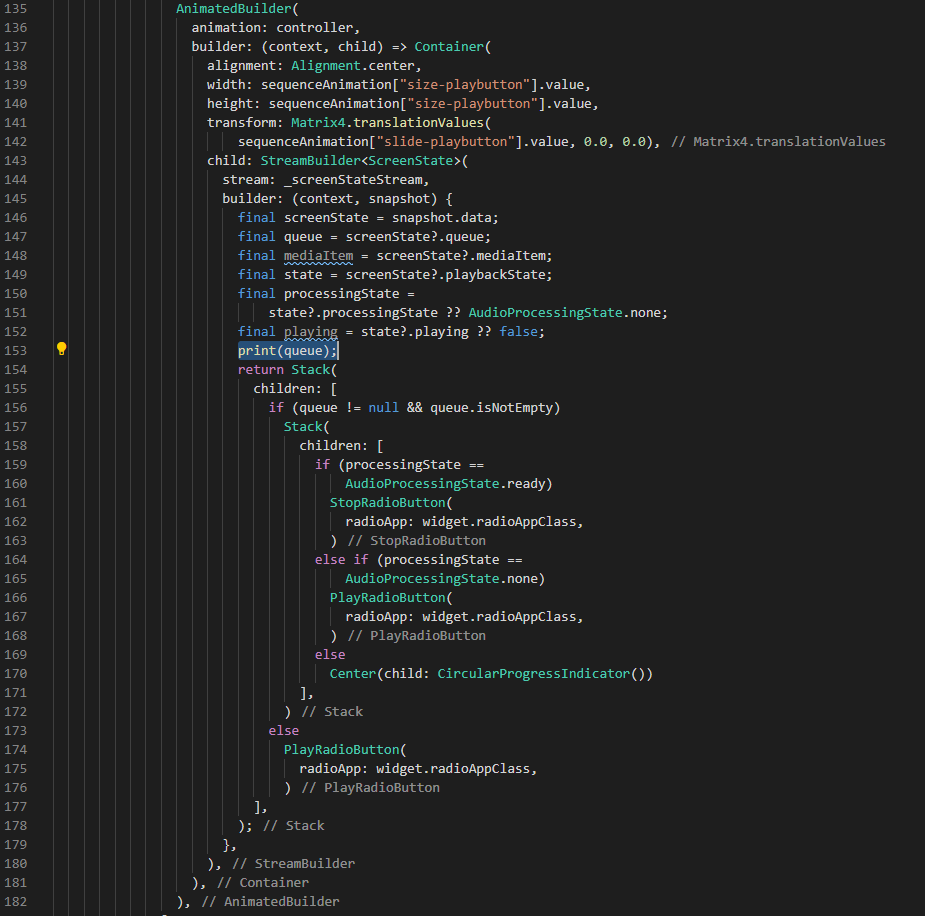
Task: Click the // Container comment
Action: click(x=263, y=882)
